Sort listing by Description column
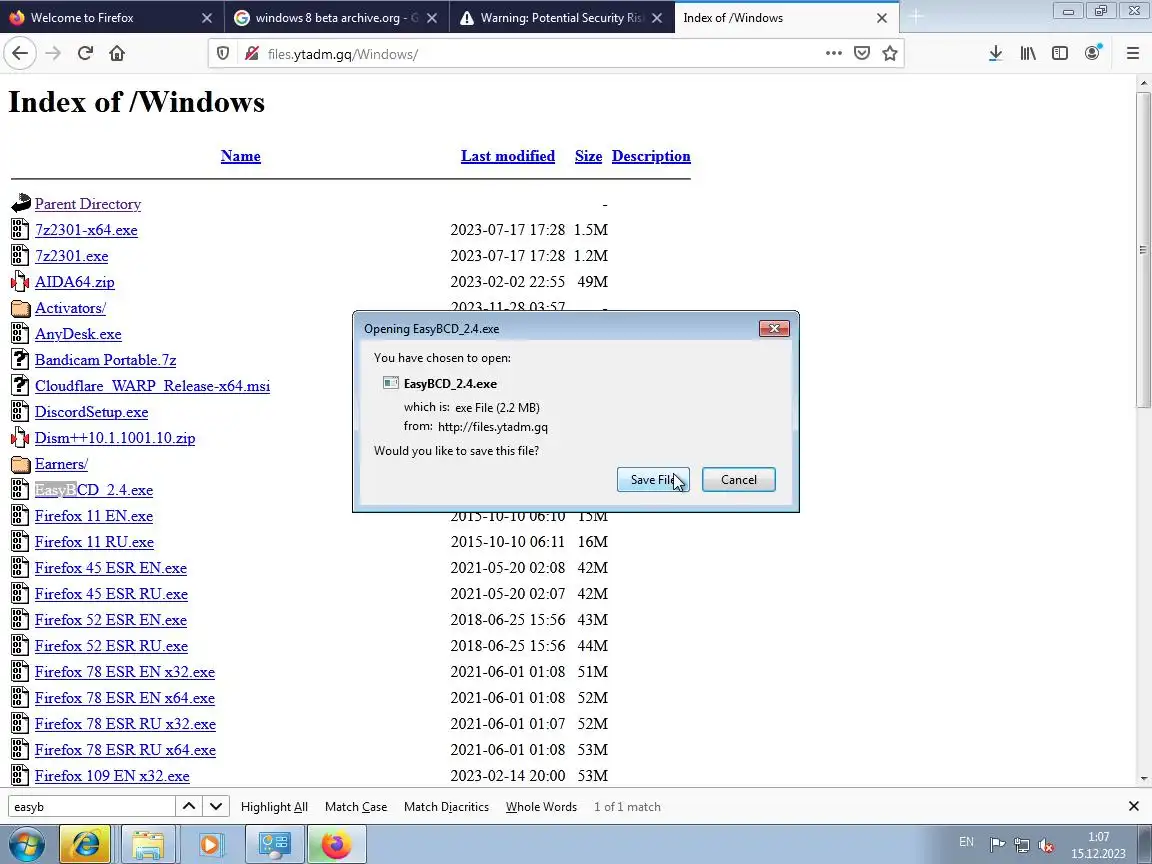This screenshot has height=864, width=1152. [x=651, y=156]
